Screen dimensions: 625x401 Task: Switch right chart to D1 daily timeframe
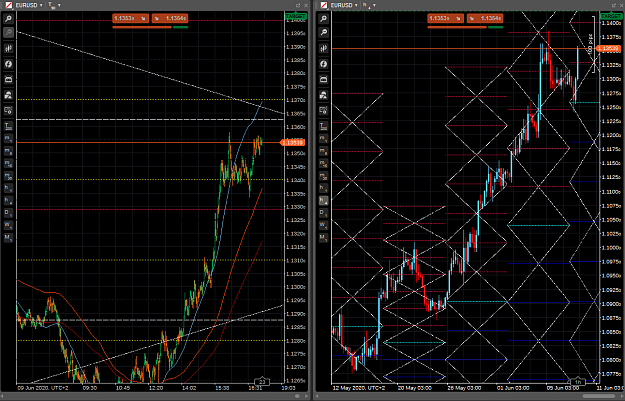pos(324,213)
